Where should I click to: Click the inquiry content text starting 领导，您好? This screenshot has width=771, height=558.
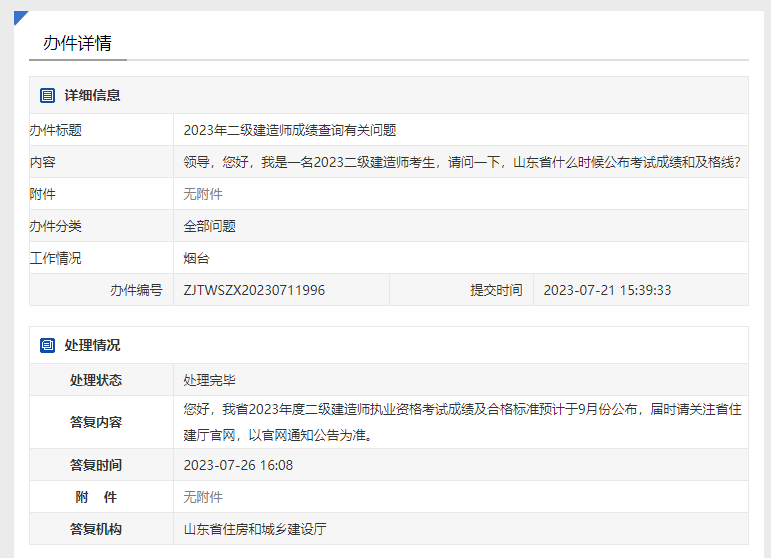pos(461,162)
